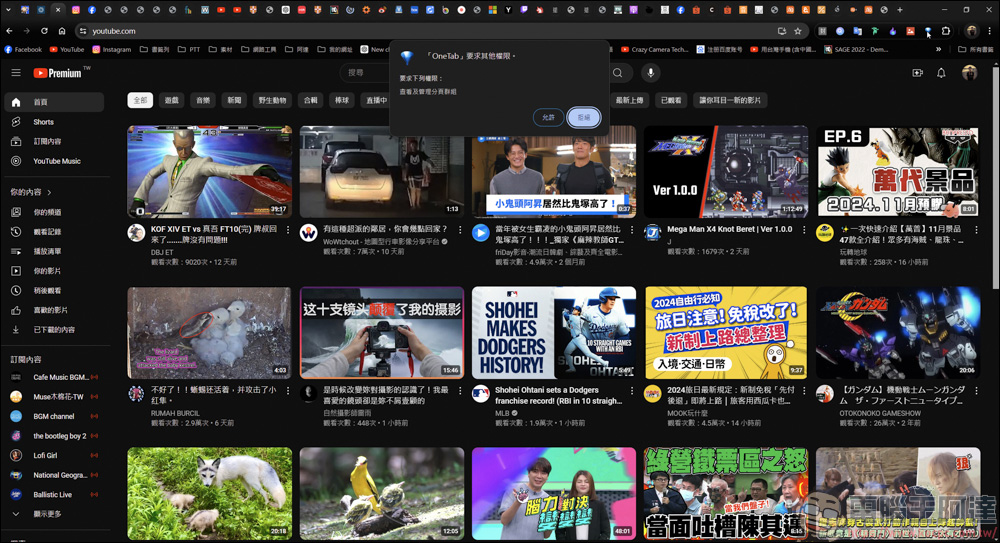The height and width of the screenshot is (543, 1000).
Task: Open the YouTube hamburger guide menu
Action: coord(16,73)
